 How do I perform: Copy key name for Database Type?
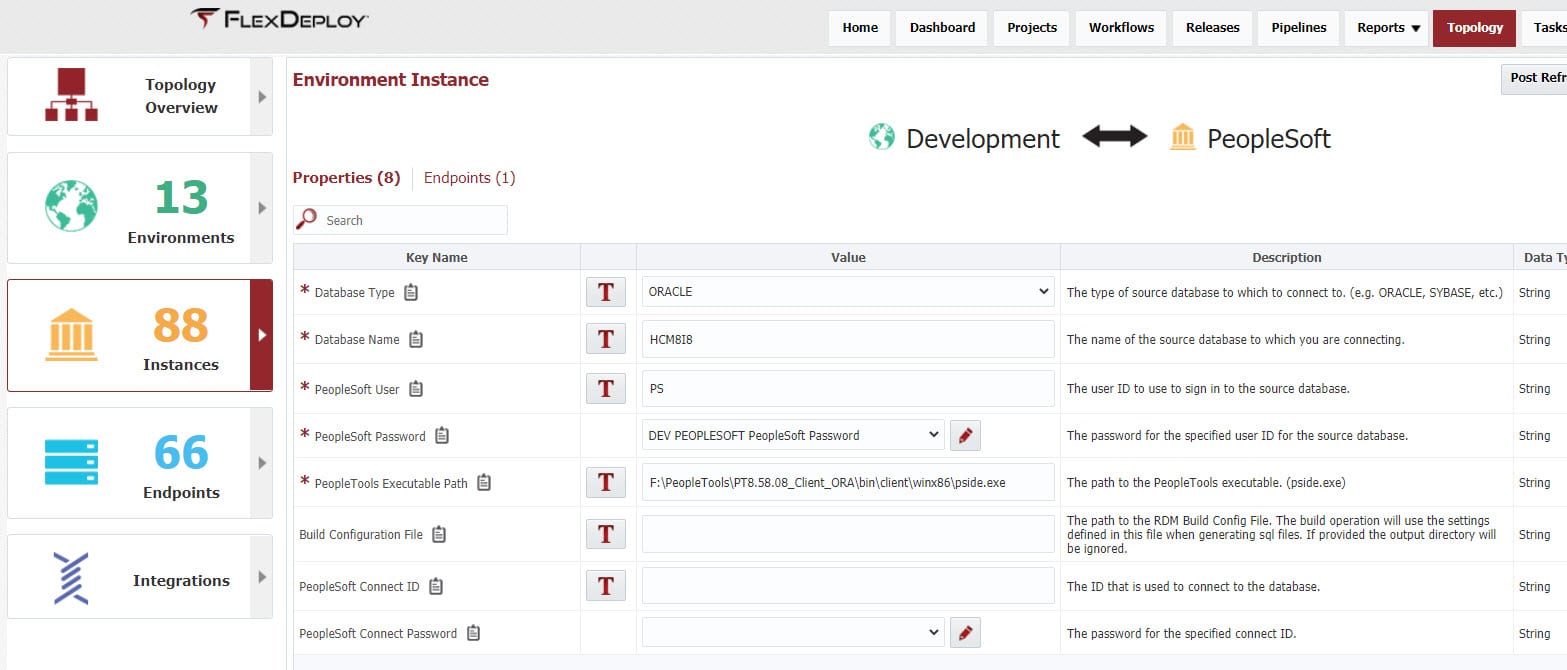[x=411, y=293]
